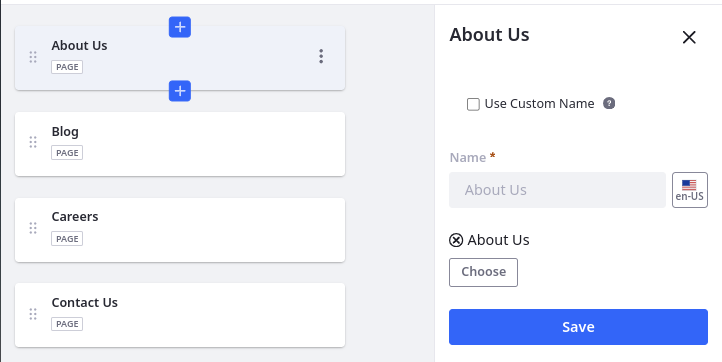The image size is (722, 362).
Task: Click the plus button below About Us card
Action: tap(180, 91)
